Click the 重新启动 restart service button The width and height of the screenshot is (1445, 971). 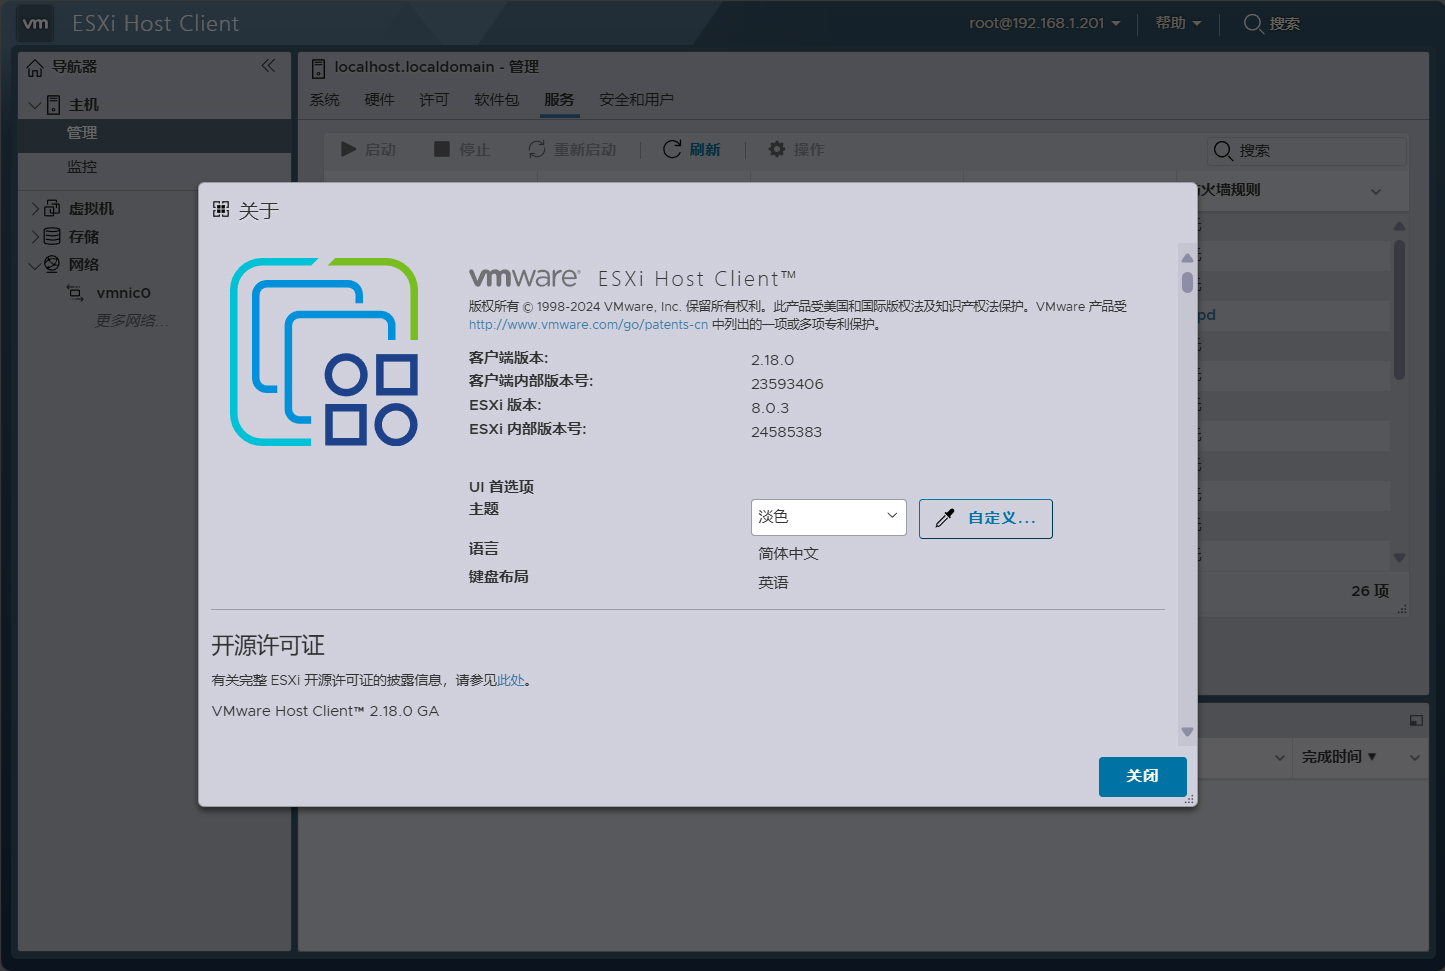coord(572,149)
